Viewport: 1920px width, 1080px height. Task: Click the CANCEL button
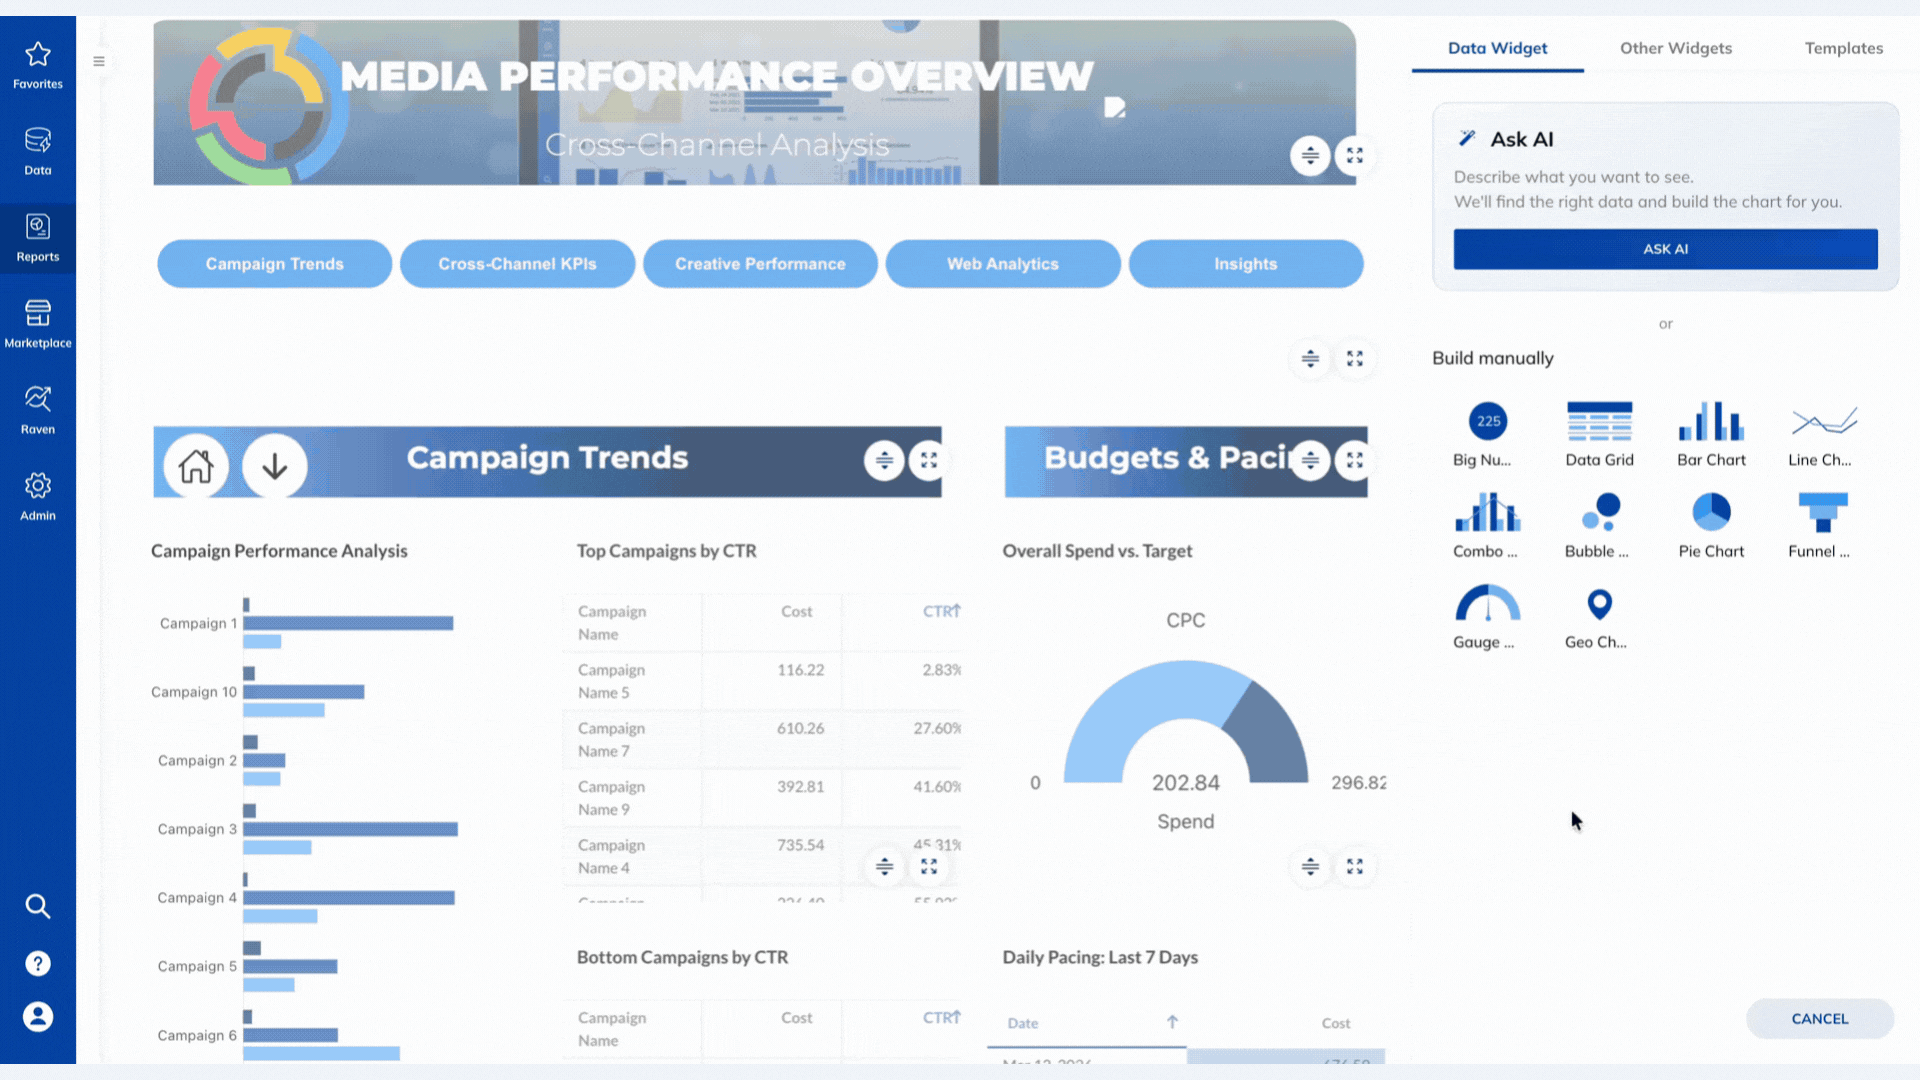pyautogui.click(x=1819, y=1018)
